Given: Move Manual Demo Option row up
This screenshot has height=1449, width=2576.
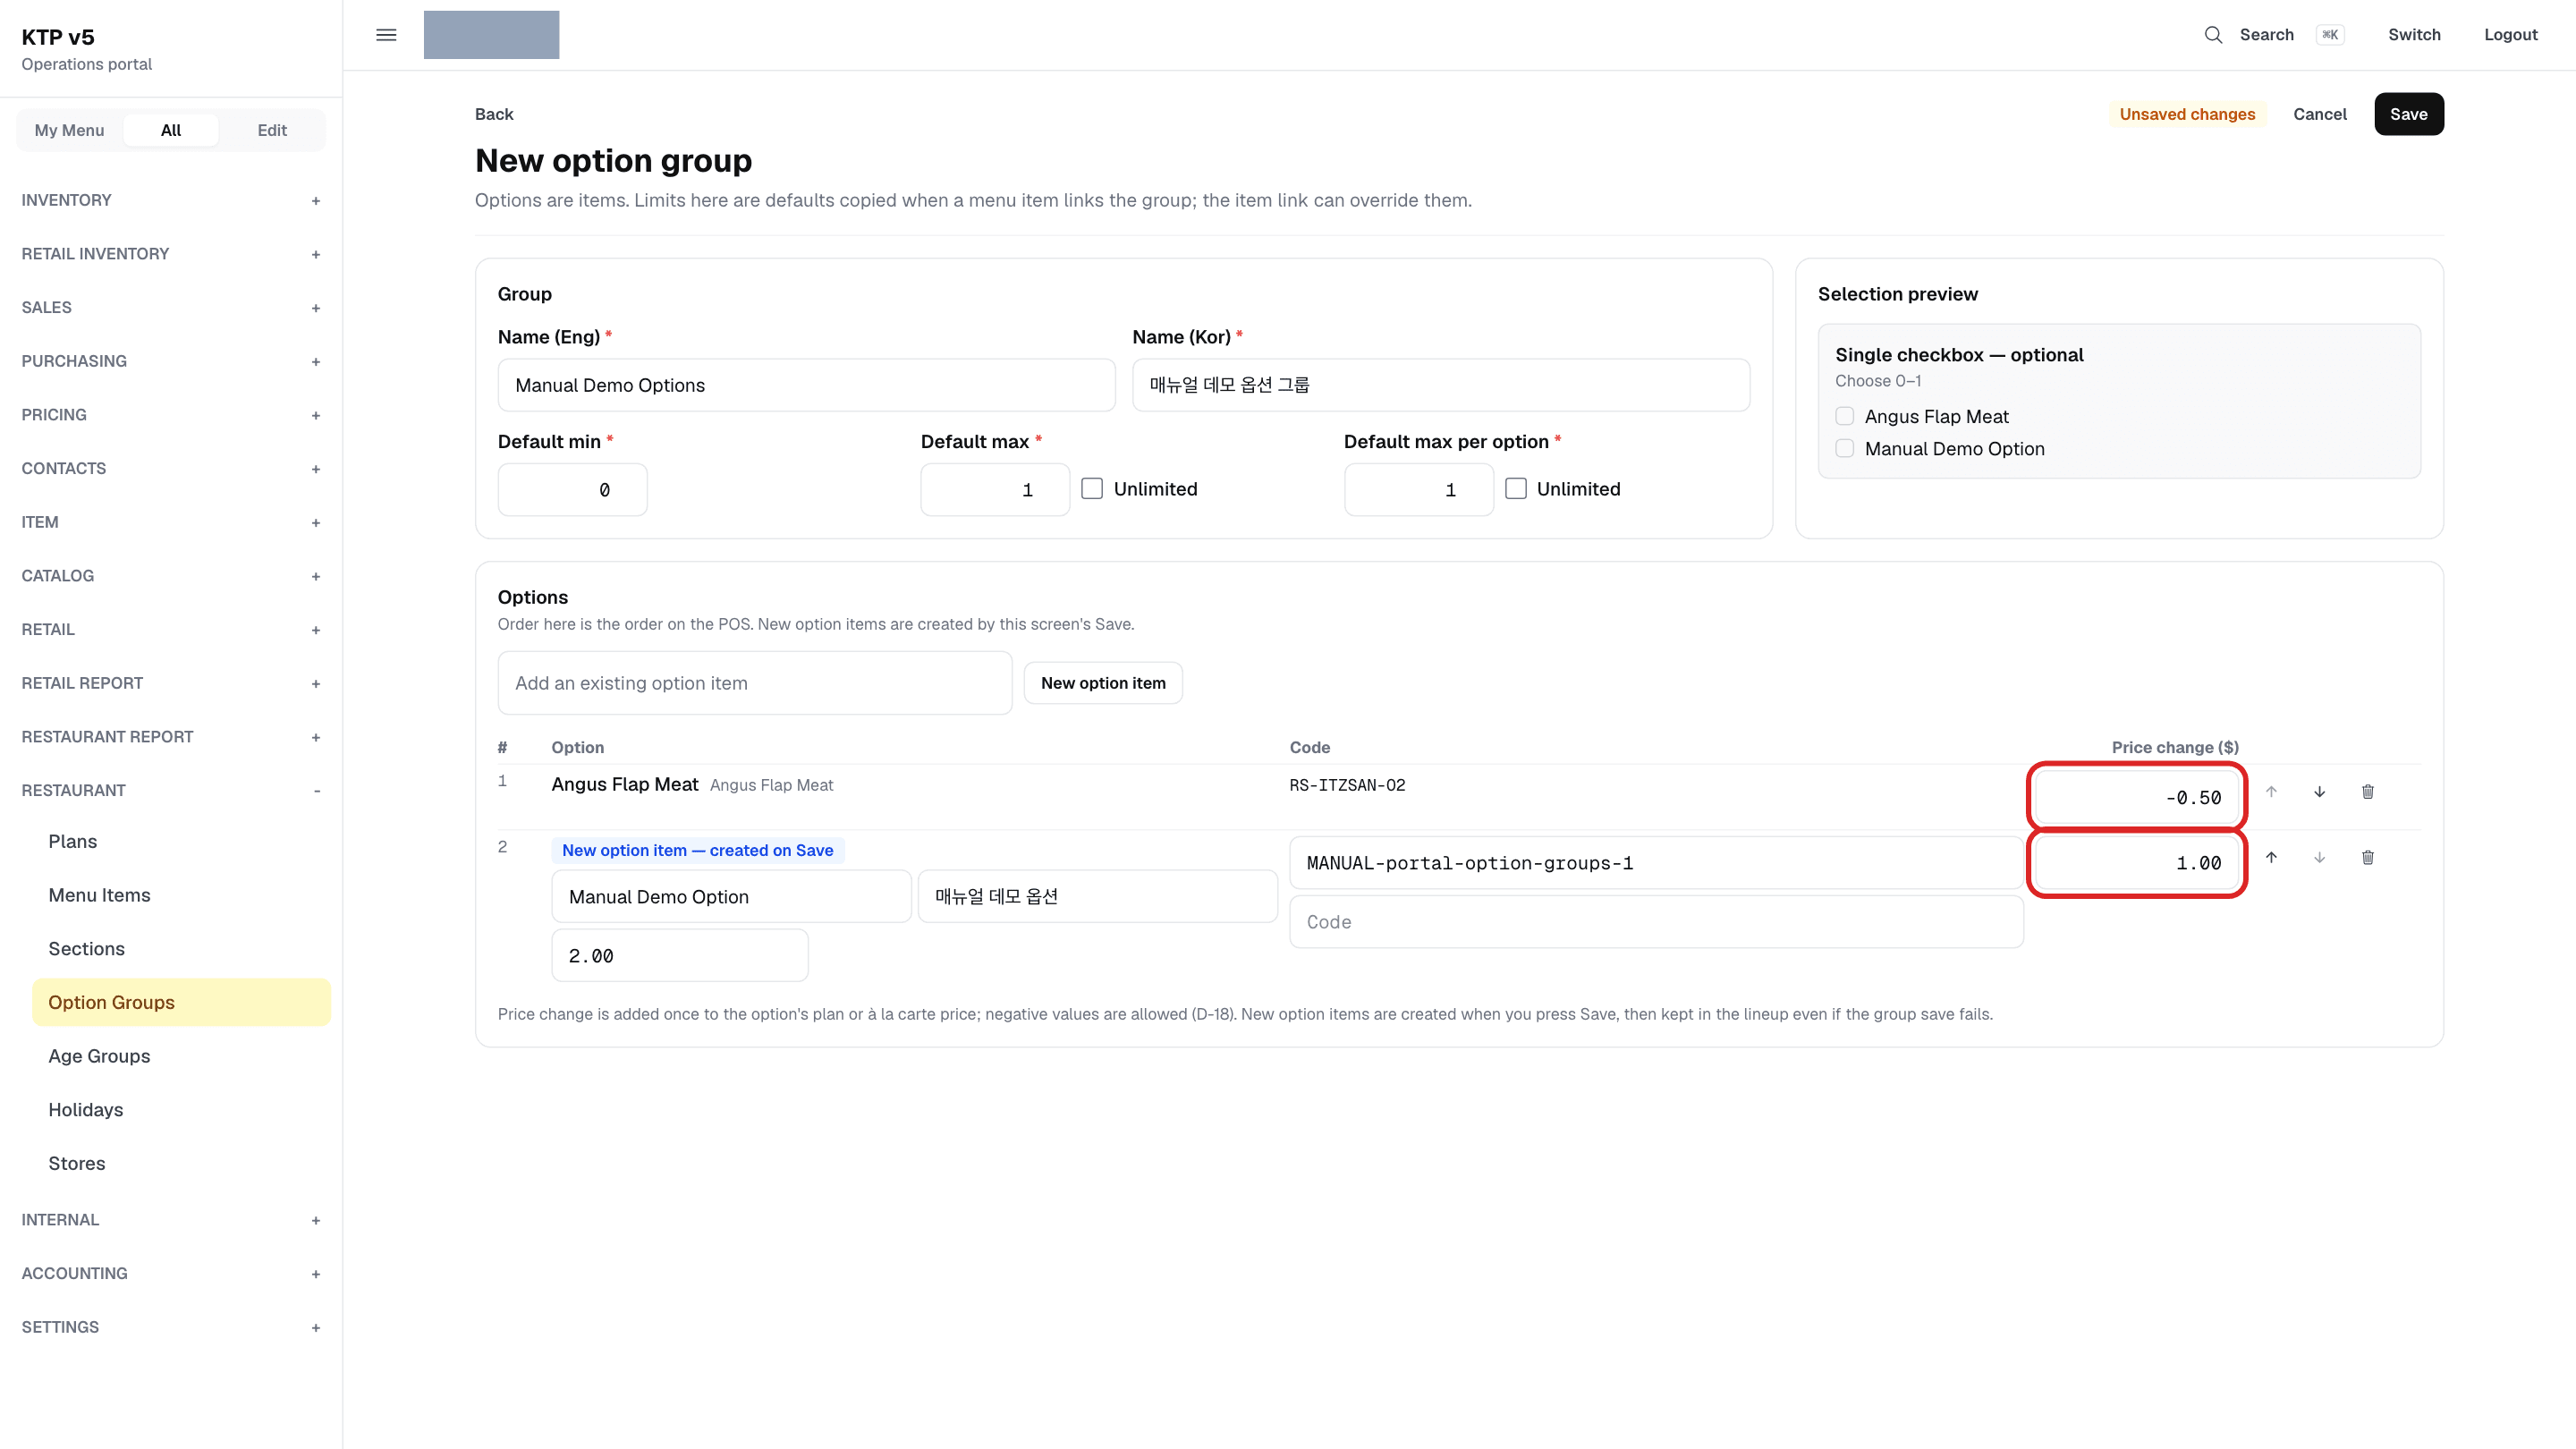Looking at the screenshot, I should click(2271, 858).
